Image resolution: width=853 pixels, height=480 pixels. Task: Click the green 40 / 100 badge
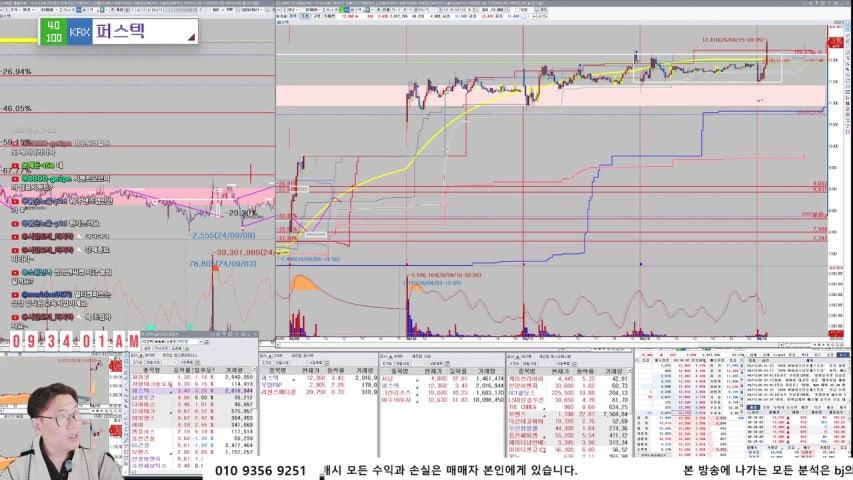click(x=53, y=32)
